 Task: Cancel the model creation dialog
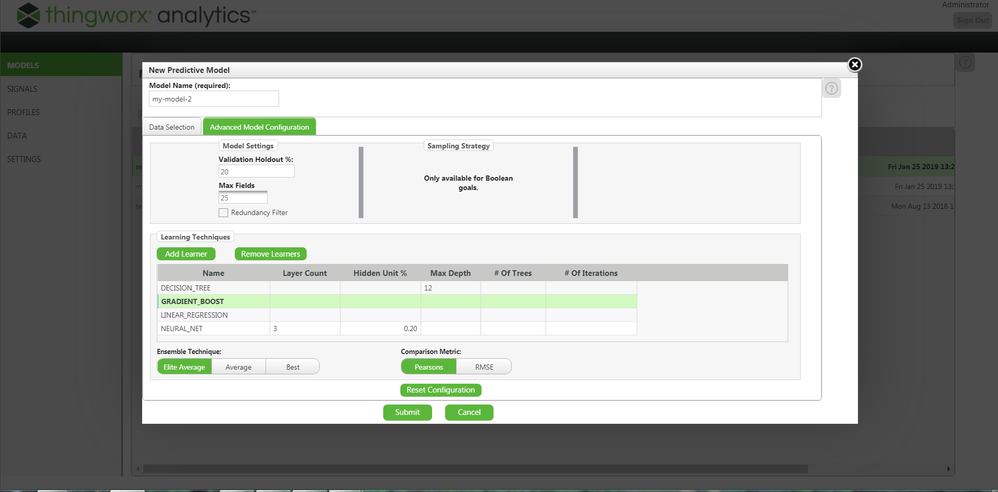(469, 412)
